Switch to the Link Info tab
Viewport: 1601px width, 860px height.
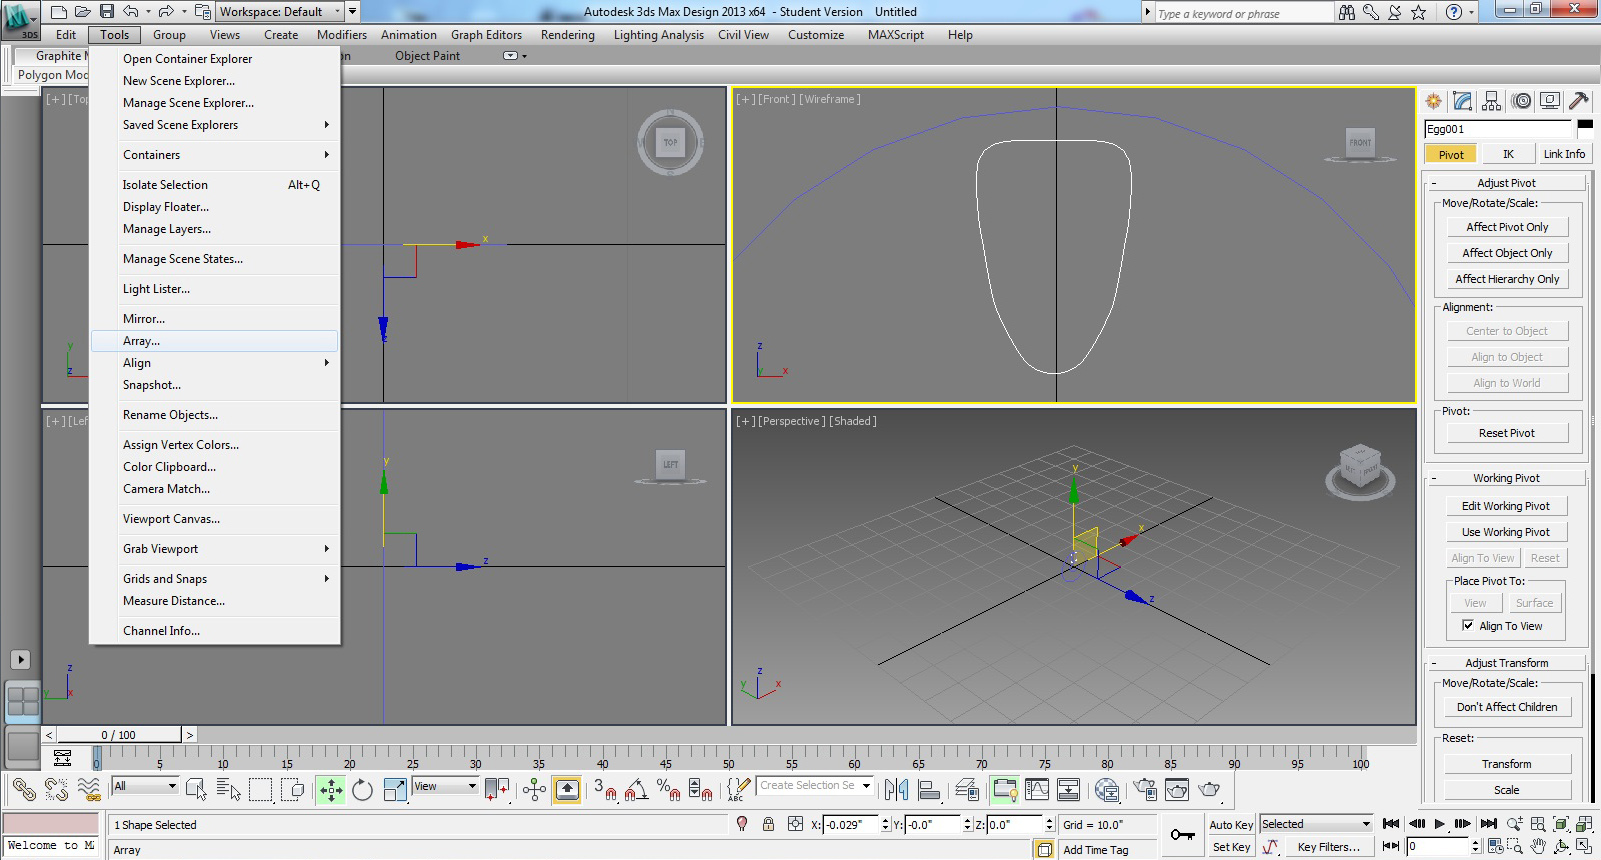1564,154
